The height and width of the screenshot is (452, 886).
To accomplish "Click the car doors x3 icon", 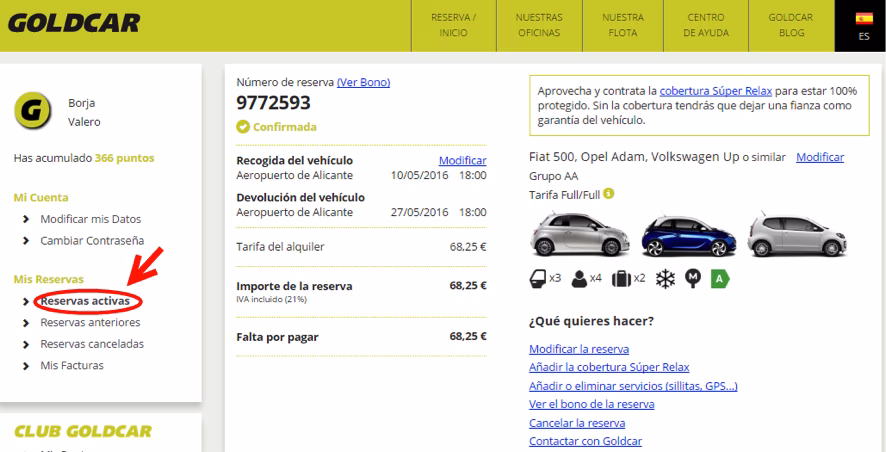I will (x=537, y=278).
